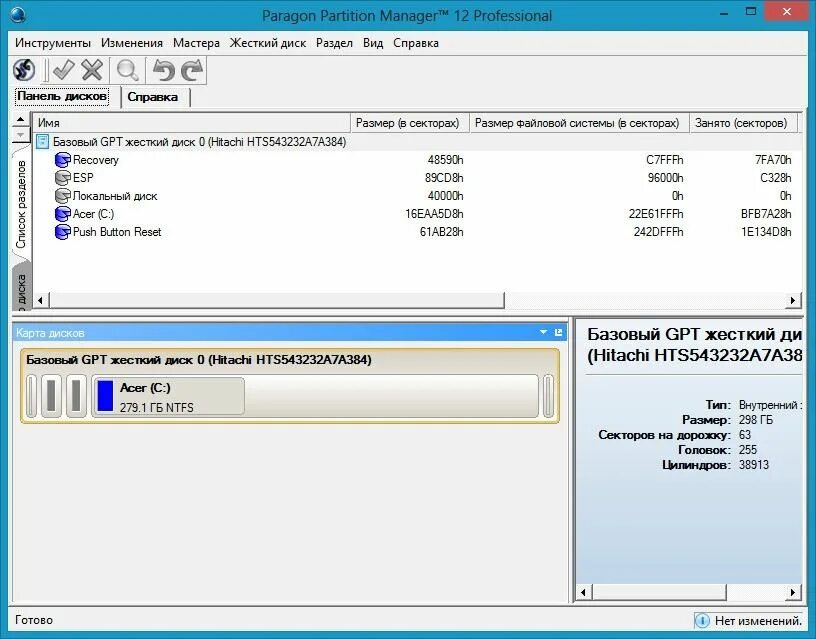The height and width of the screenshot is (639, 816).
Task: Click the third small gray partition block
Action: point(76,396)
